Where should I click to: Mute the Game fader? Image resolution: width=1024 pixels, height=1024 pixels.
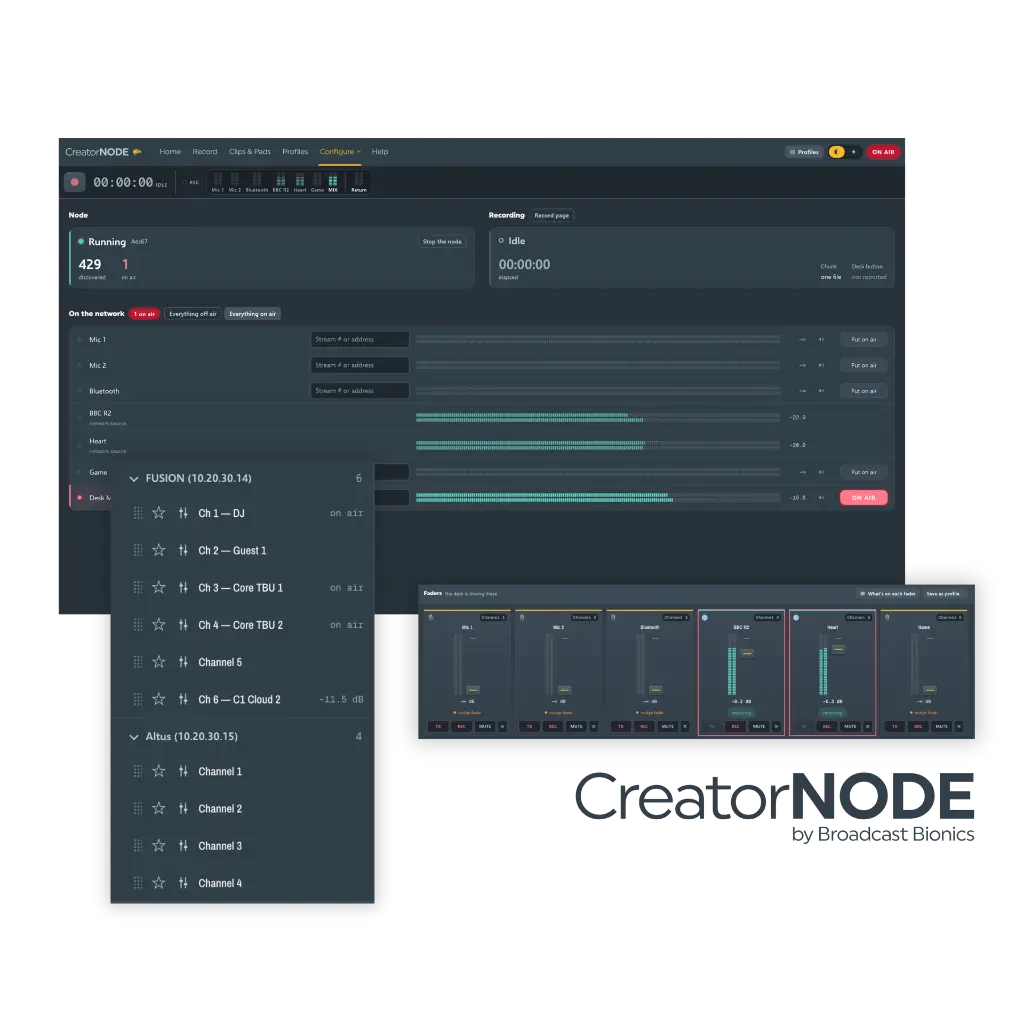coord(942,726)
